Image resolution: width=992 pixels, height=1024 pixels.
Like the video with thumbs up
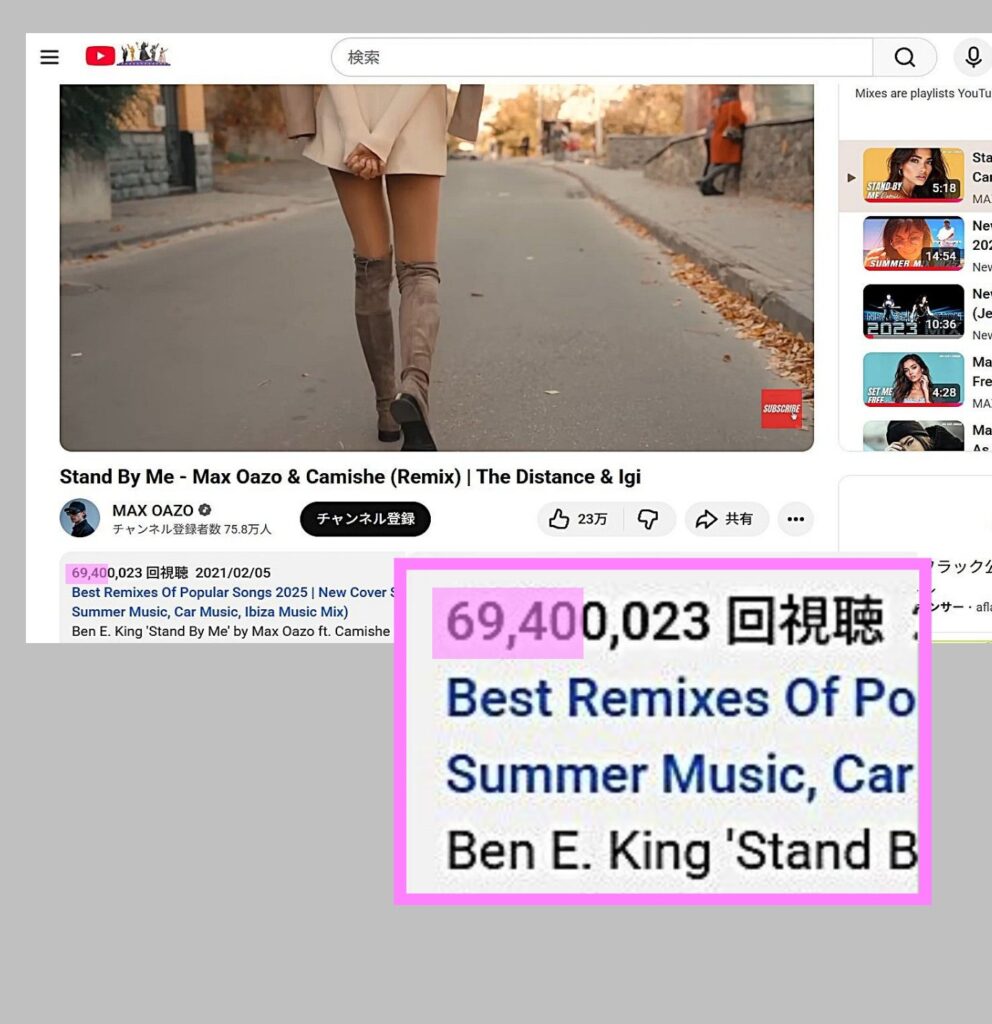tap(580, 519)
